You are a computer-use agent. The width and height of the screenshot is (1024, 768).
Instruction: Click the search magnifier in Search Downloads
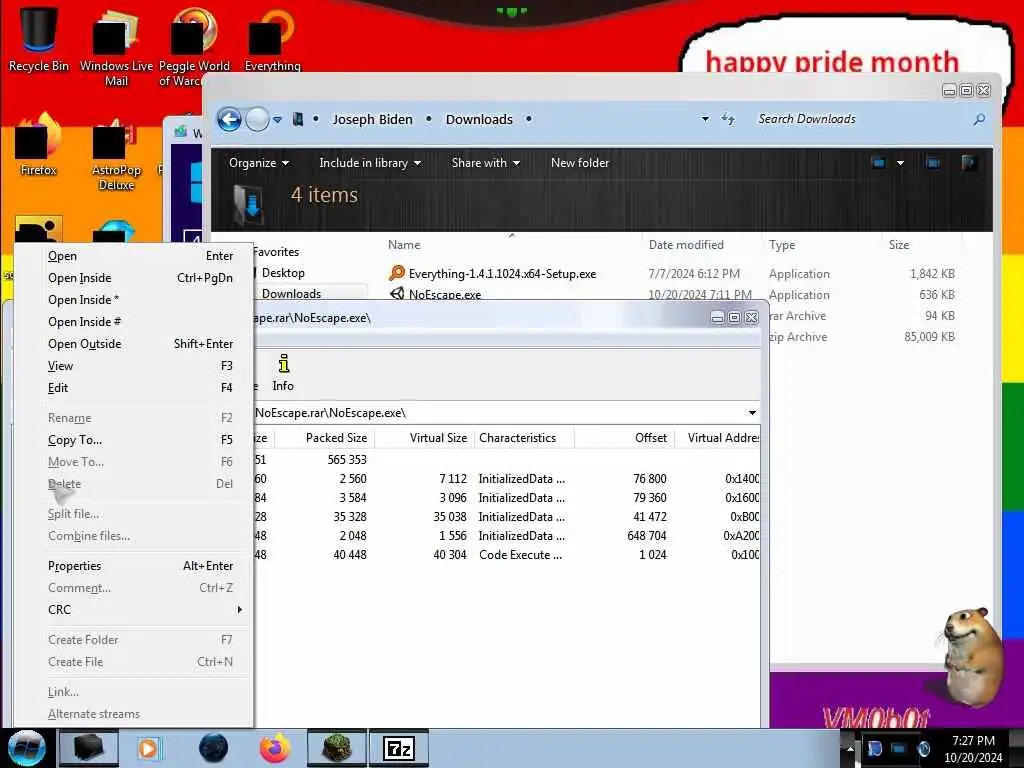coord(978,119)
